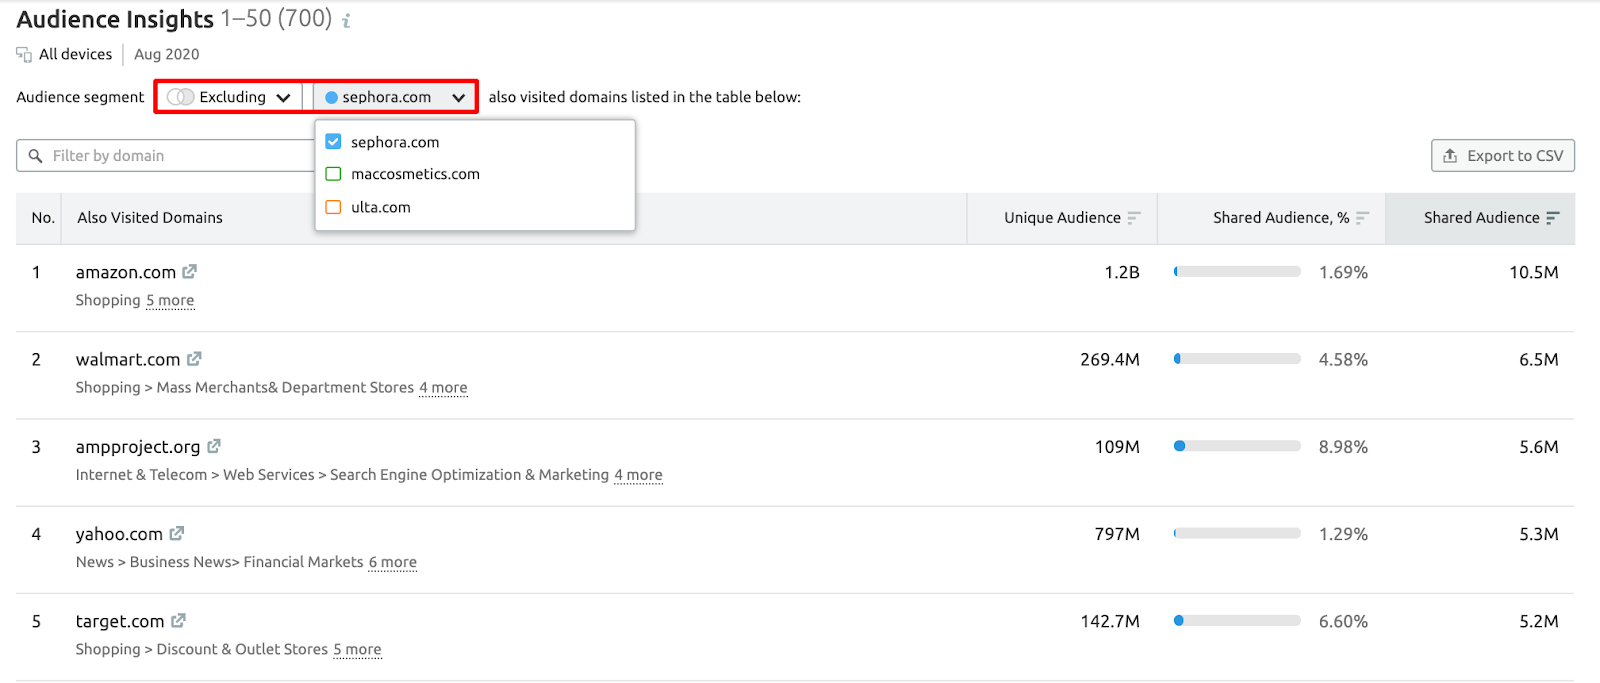This screenshot has height=683, width=1600.
Task: Click the info icon beside Audience Insights title
Action: tap(346, 20)
